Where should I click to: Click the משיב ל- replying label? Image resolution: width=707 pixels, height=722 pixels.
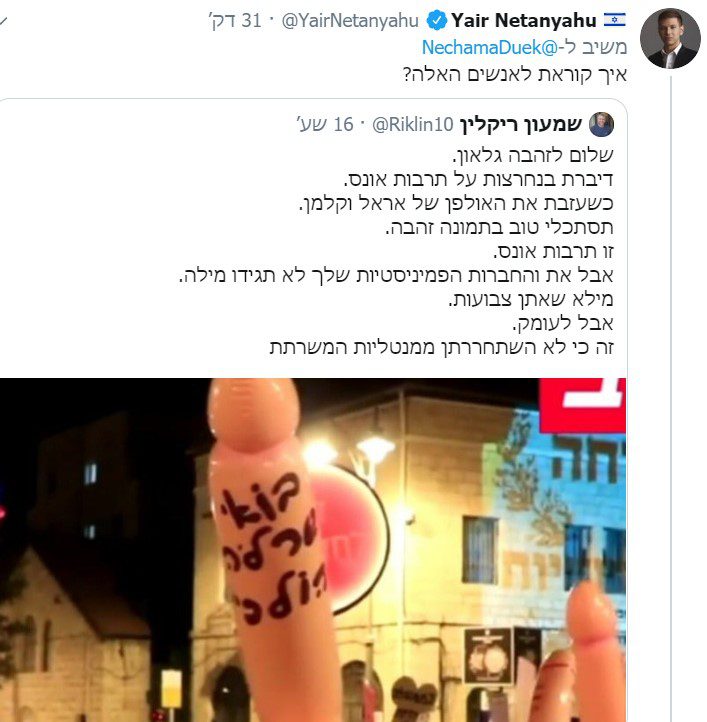coord(593,47)
